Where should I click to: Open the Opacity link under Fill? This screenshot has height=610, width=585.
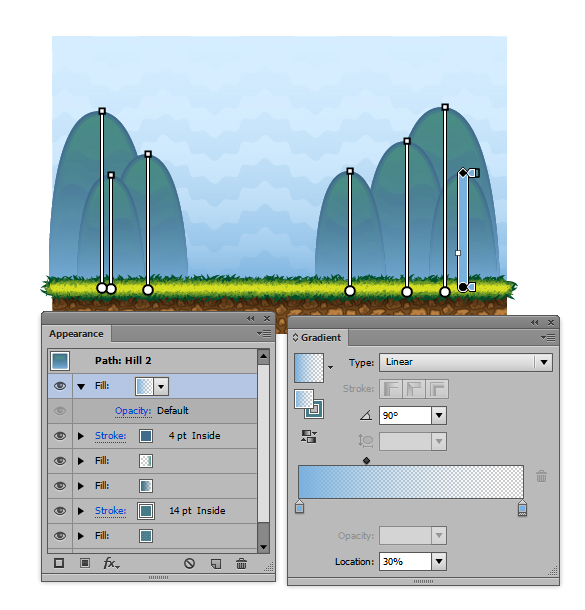pos(133,411)
